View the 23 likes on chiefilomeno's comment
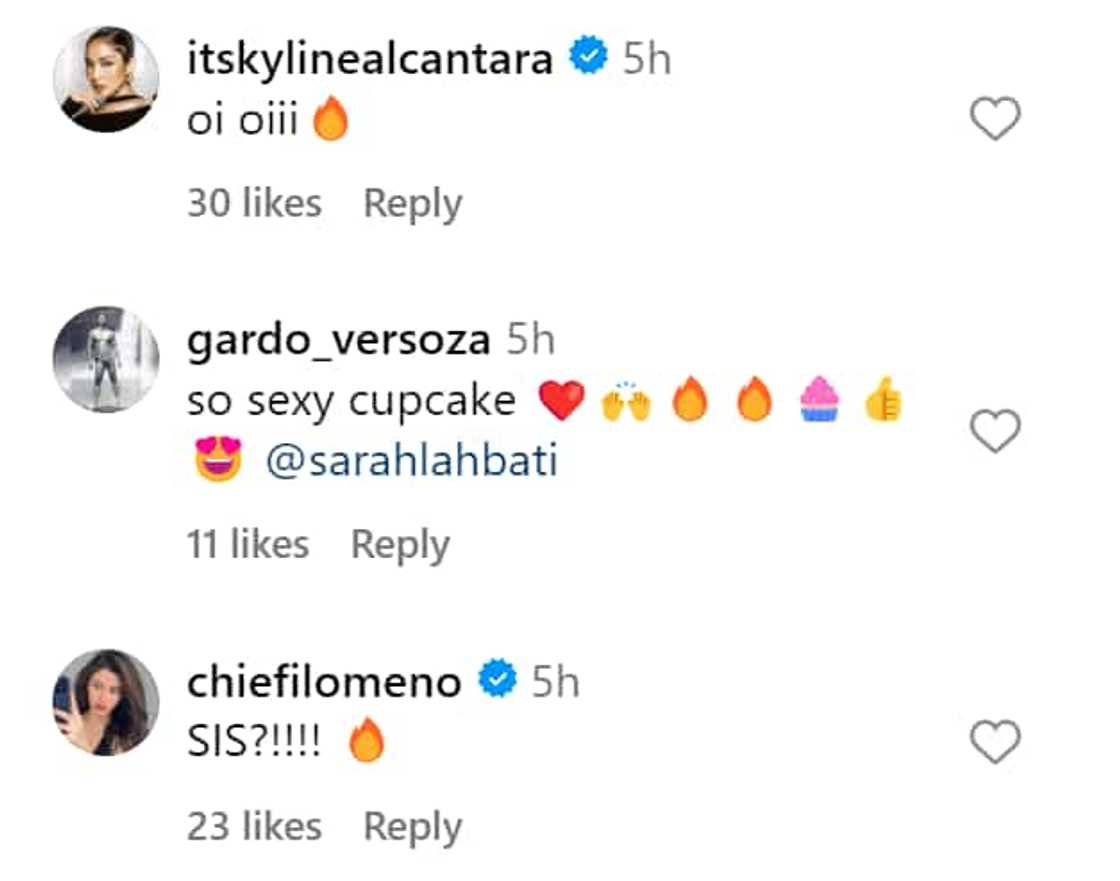This screenshot has height=881, width=1120. point(254,827)
